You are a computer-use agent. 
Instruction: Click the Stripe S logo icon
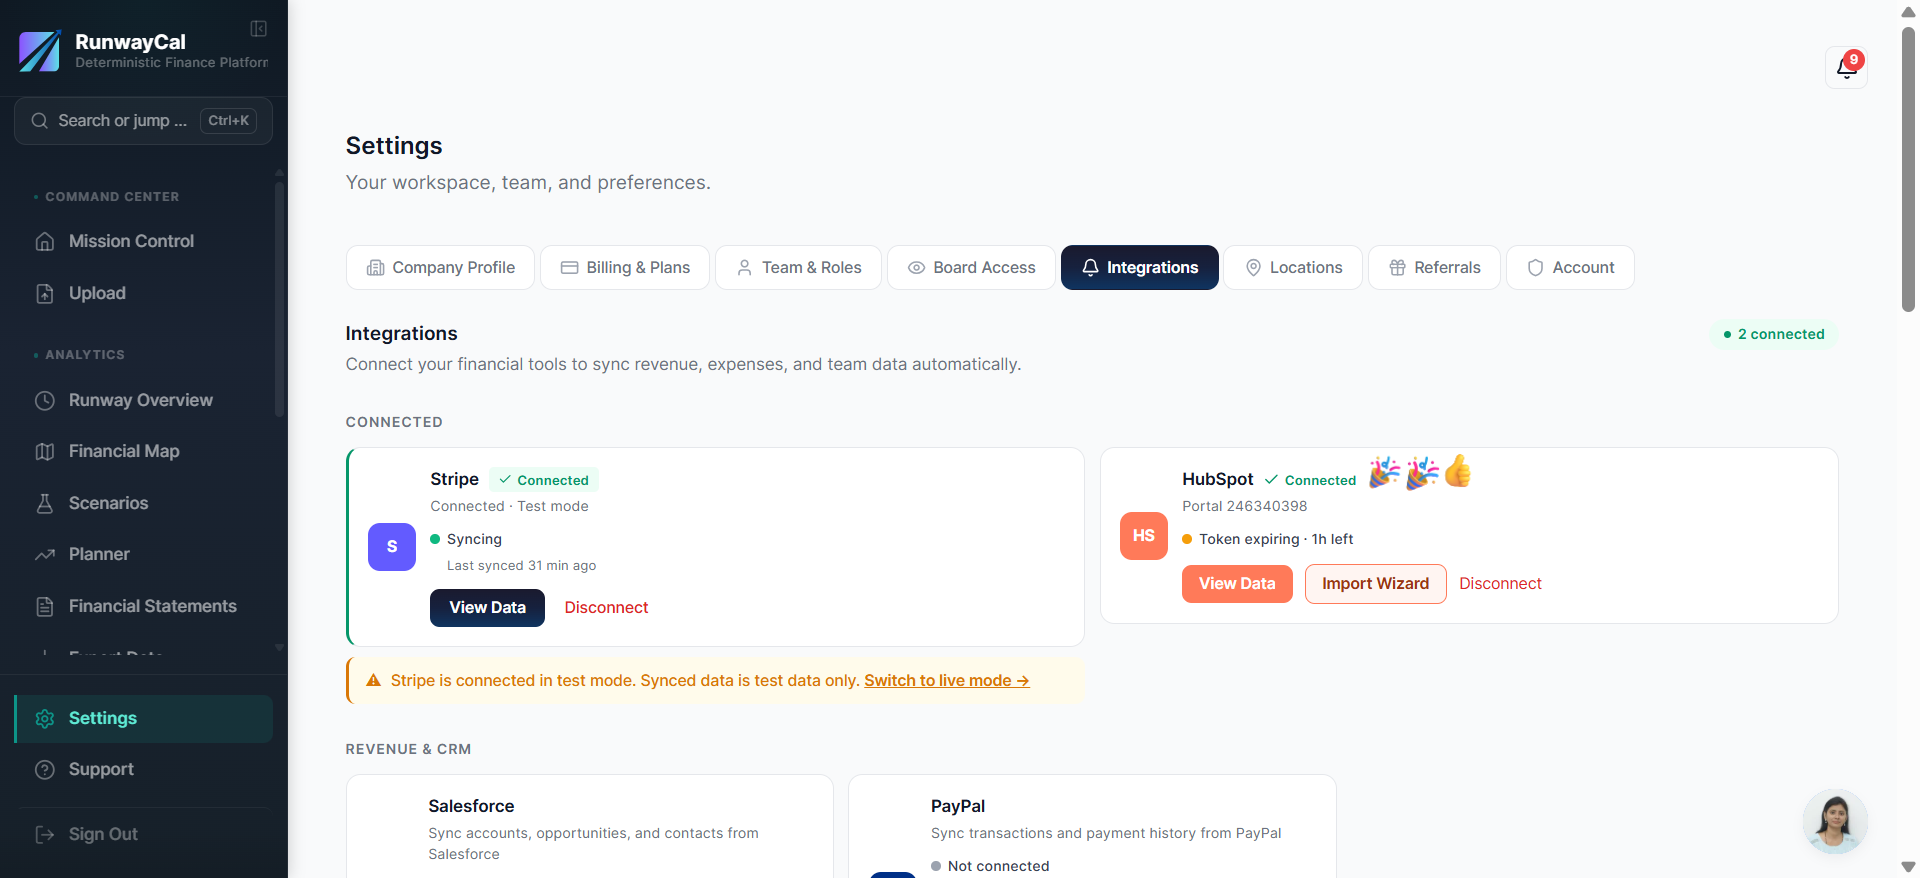pos(392,547)
